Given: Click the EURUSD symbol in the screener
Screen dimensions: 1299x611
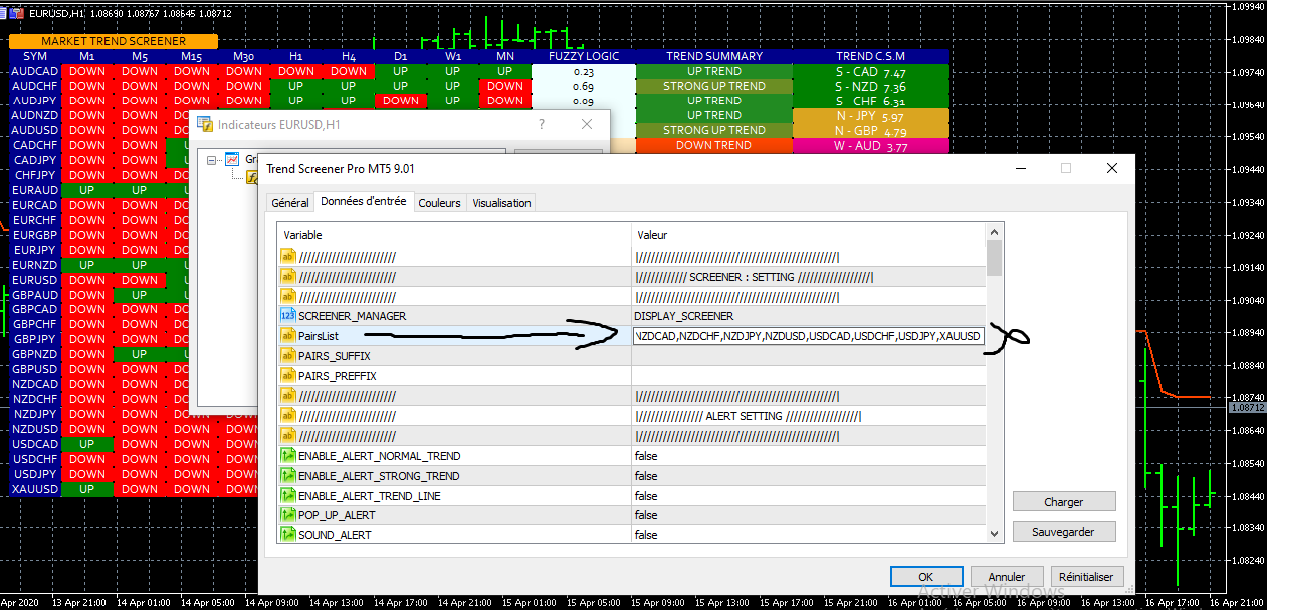Looking at the screenshot, I should (35, 280).
